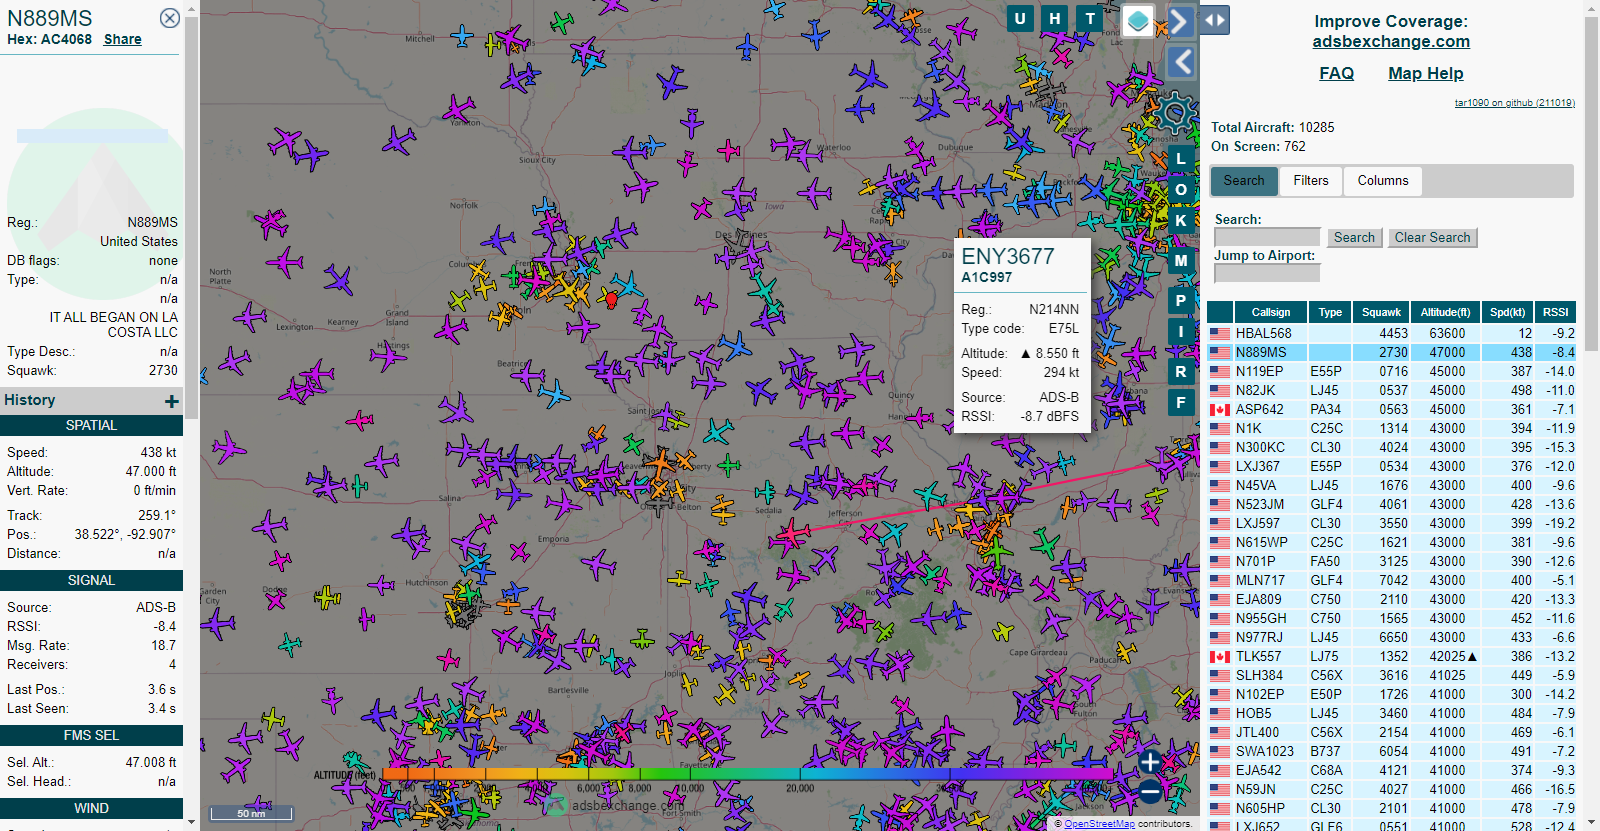Select the SLH384 table row
Image resolution: width=1600 pixels, height=831 pixels.
[x=1391, y=676]
